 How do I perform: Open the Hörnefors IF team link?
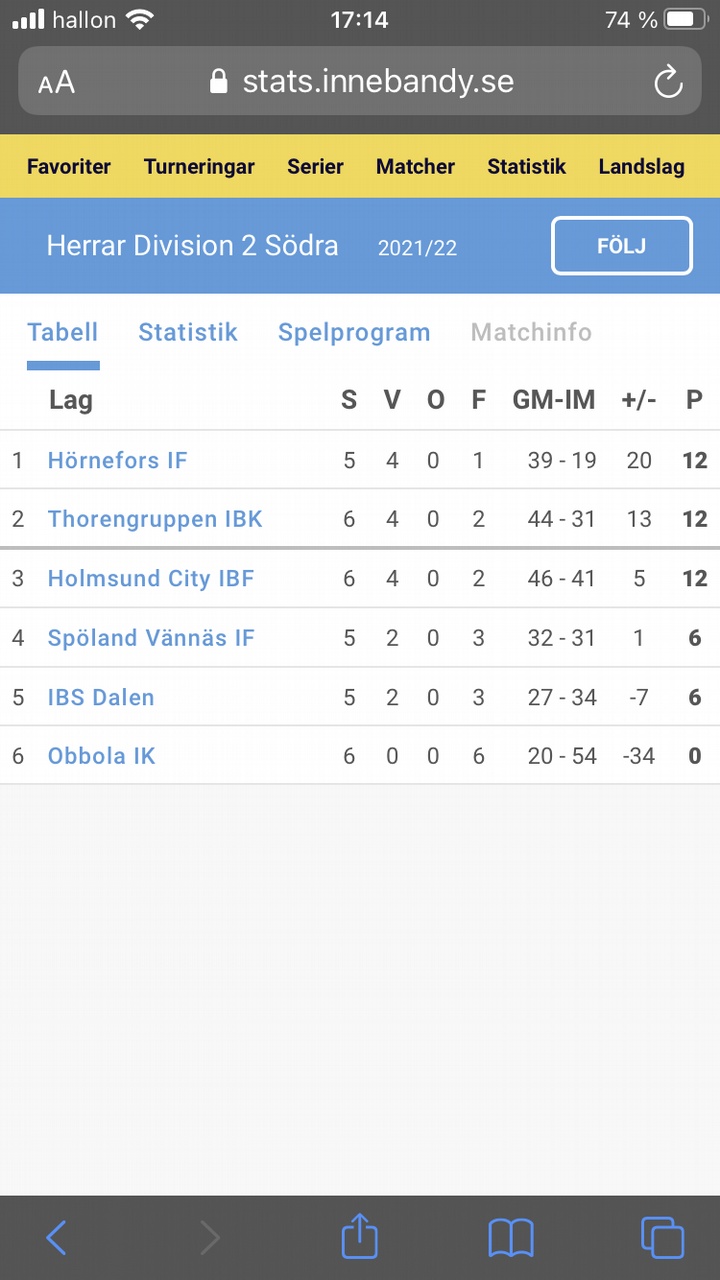pyautogui.click(x=118, y=460)
